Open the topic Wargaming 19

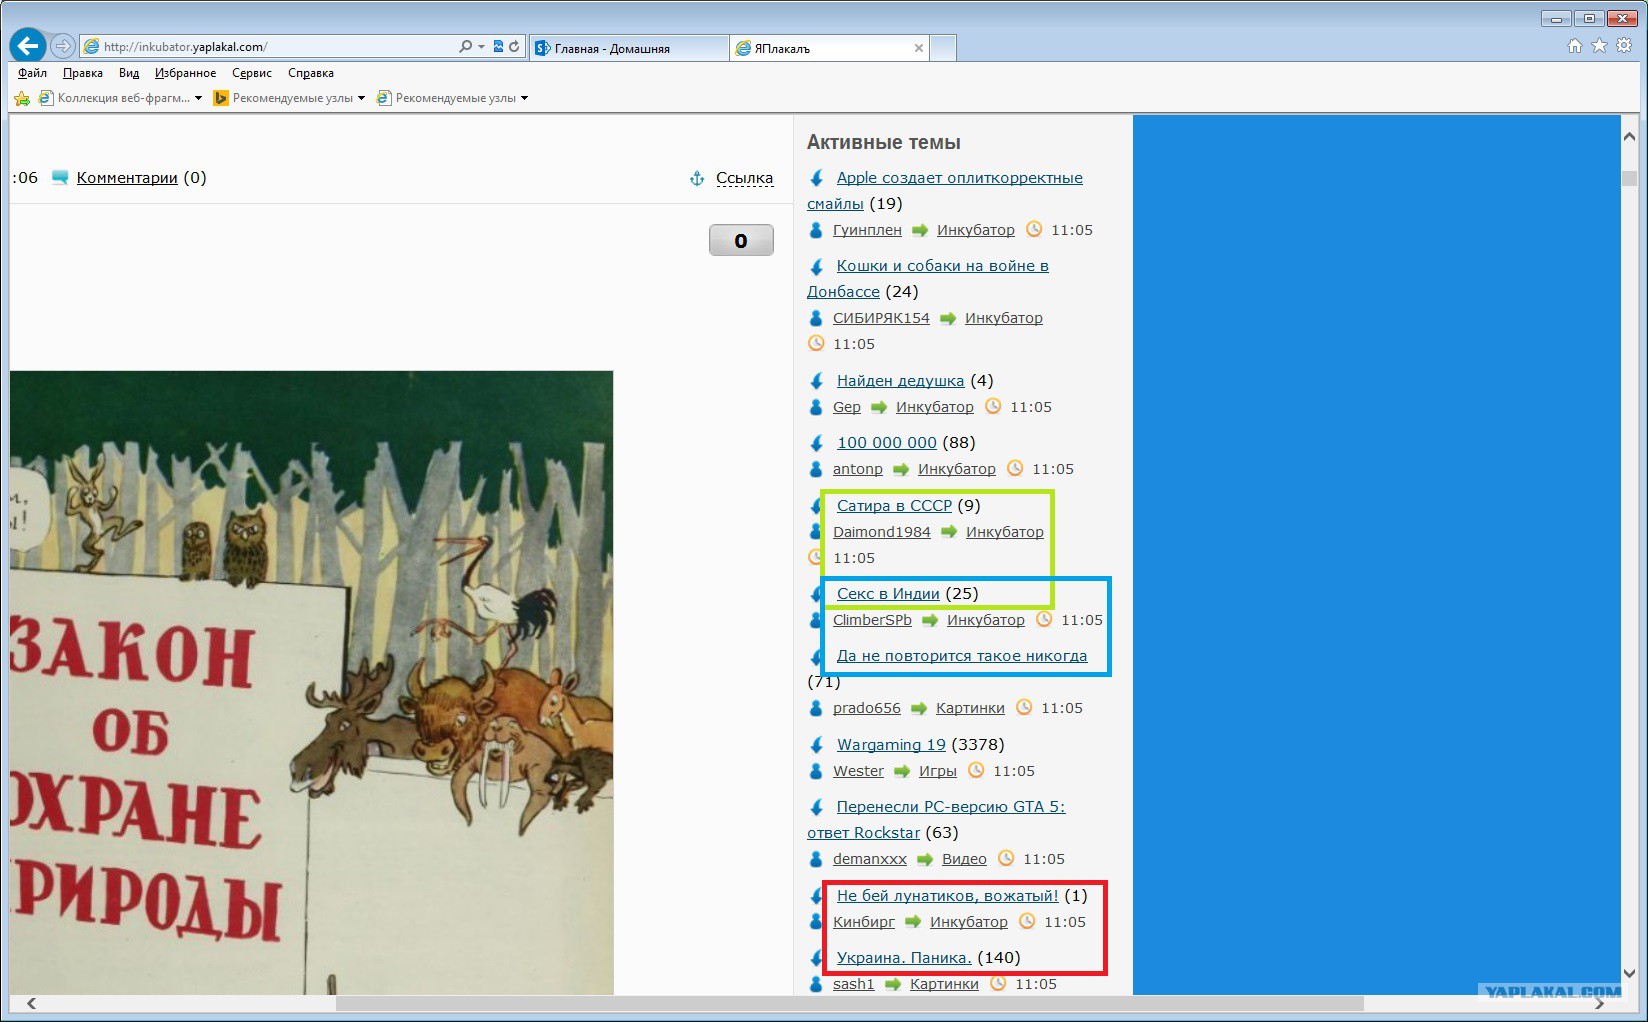(x=891, y=745)
